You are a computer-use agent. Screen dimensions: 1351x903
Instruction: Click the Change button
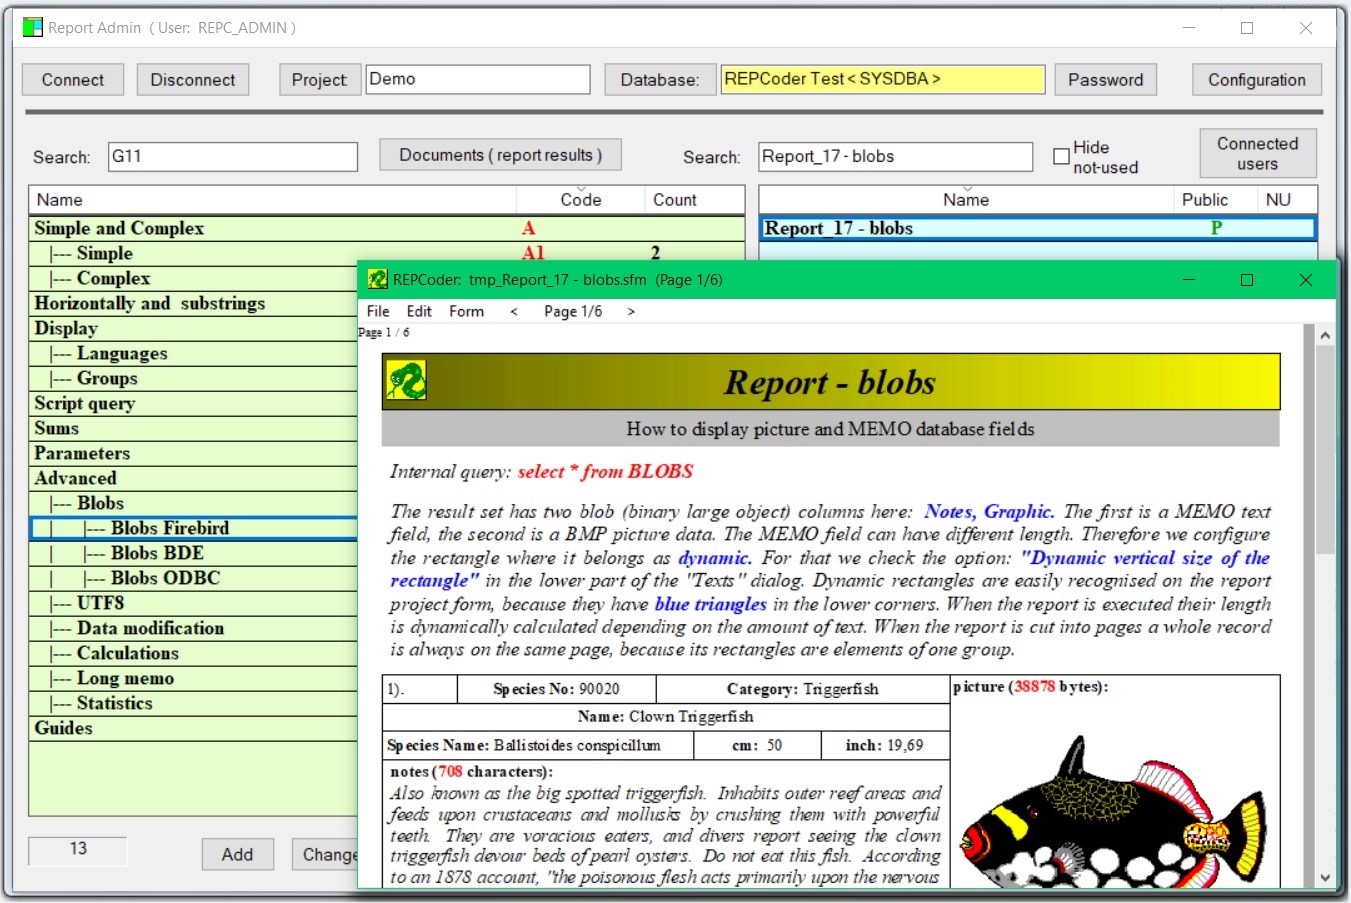tap(326, 854)
